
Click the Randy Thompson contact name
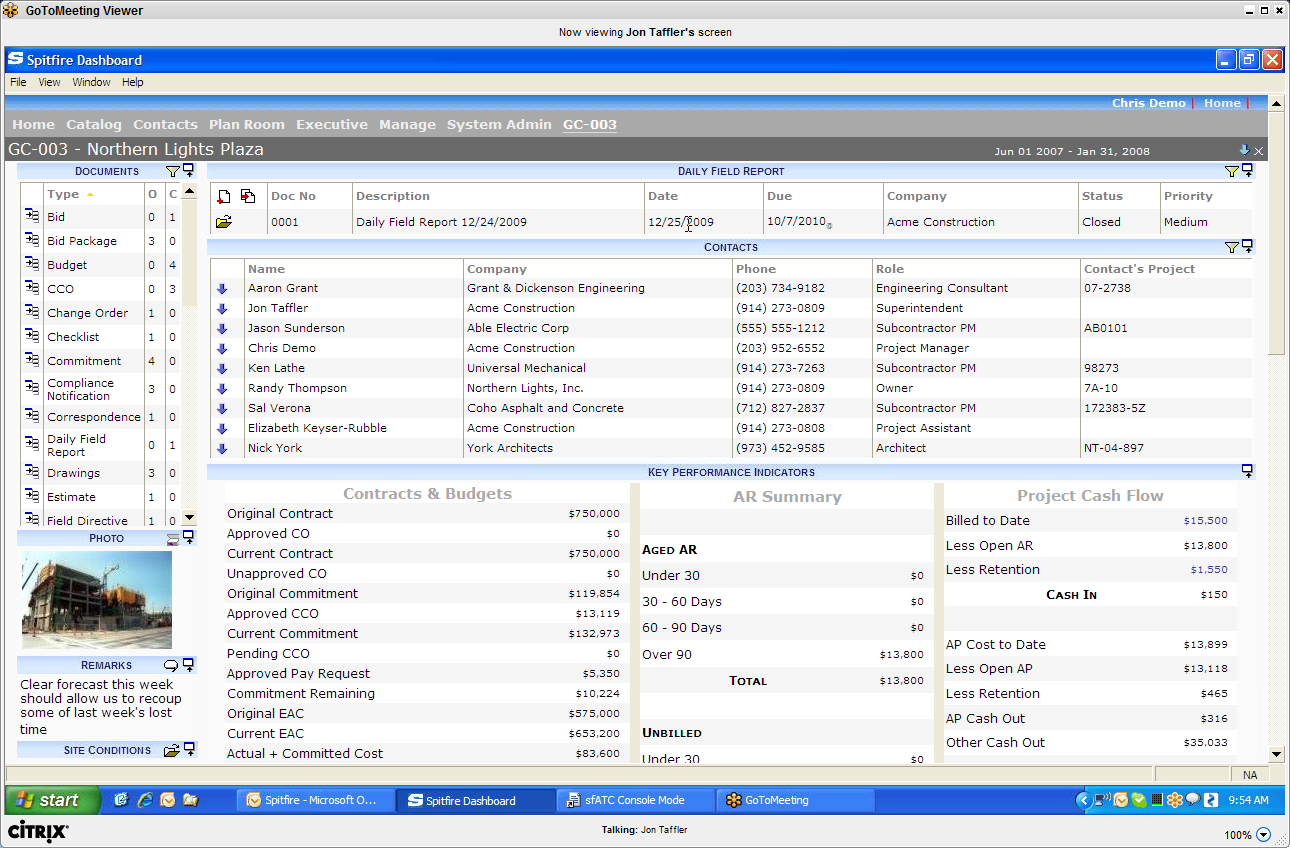tap(297, 388)
